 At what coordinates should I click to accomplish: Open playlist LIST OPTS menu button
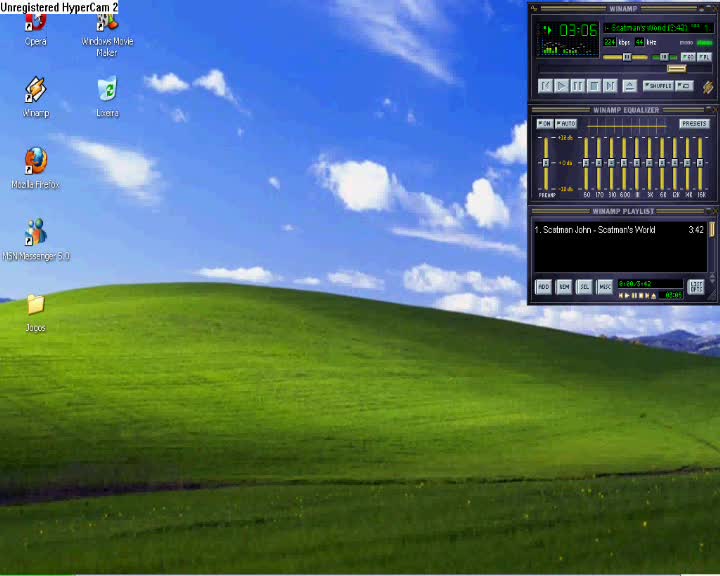[x=696, y=287]
